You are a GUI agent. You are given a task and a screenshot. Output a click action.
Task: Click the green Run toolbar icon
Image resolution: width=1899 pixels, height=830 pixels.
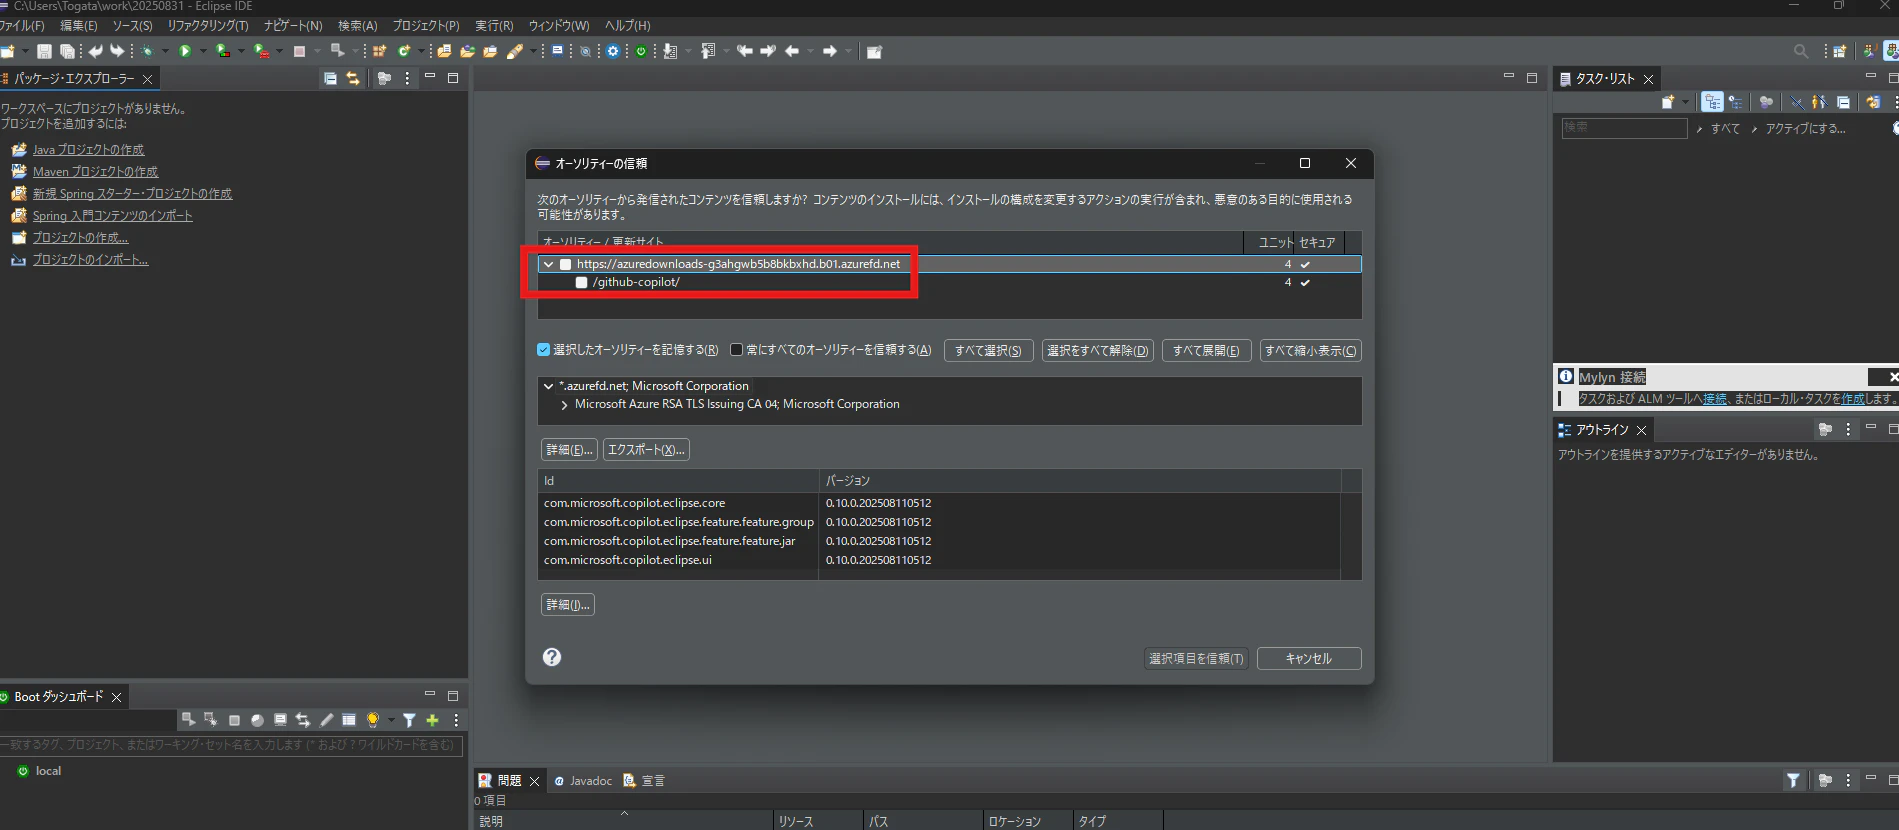click(x=185, y=51)
